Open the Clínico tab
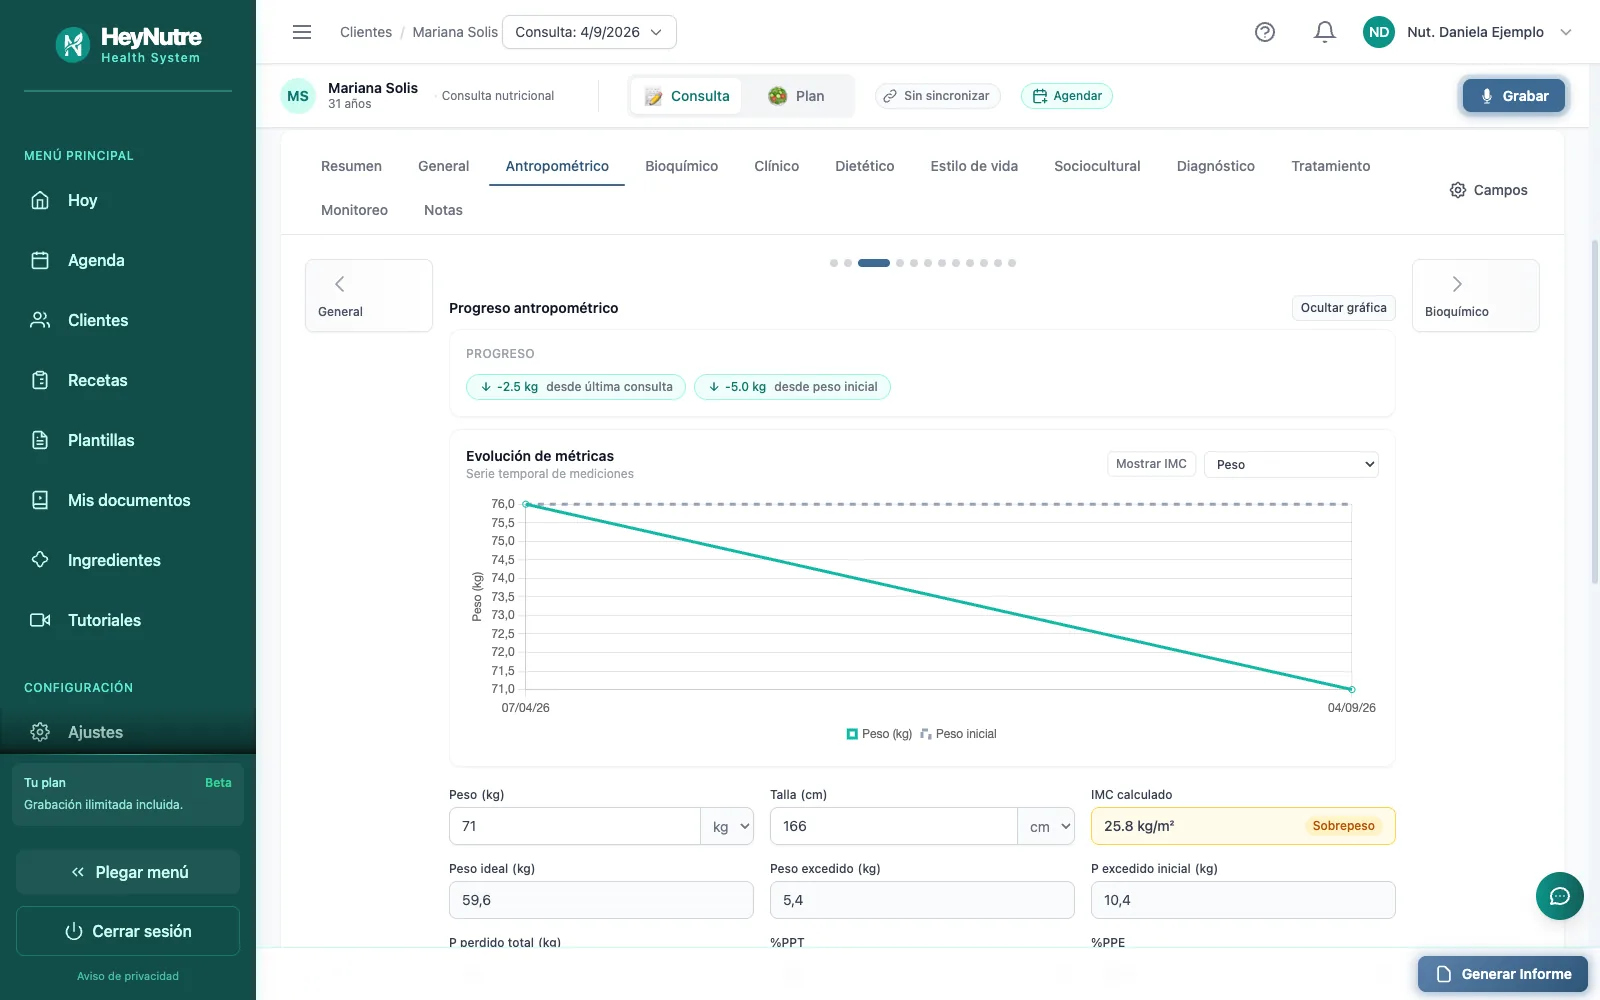 click(x=776, y=166)
